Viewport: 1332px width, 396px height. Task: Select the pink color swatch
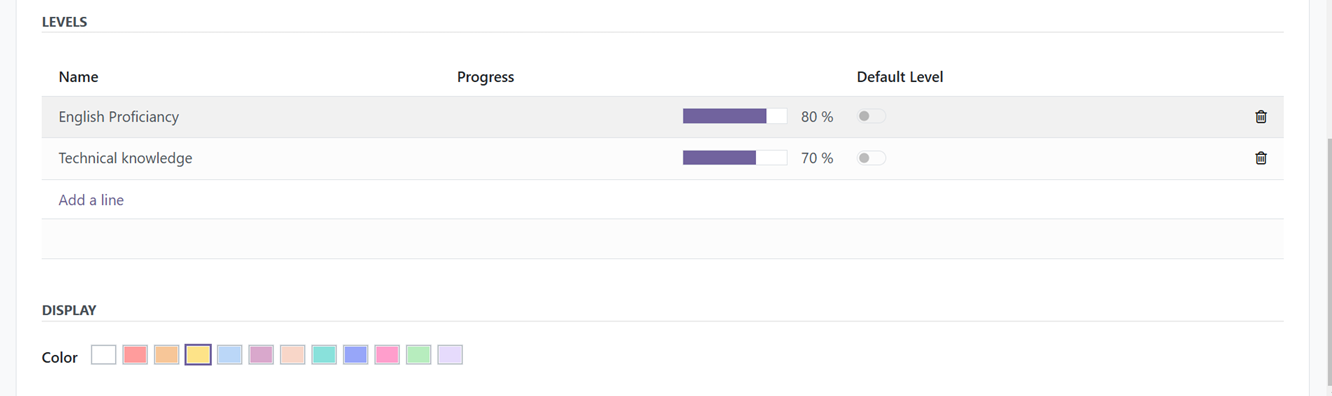[387, 355]
